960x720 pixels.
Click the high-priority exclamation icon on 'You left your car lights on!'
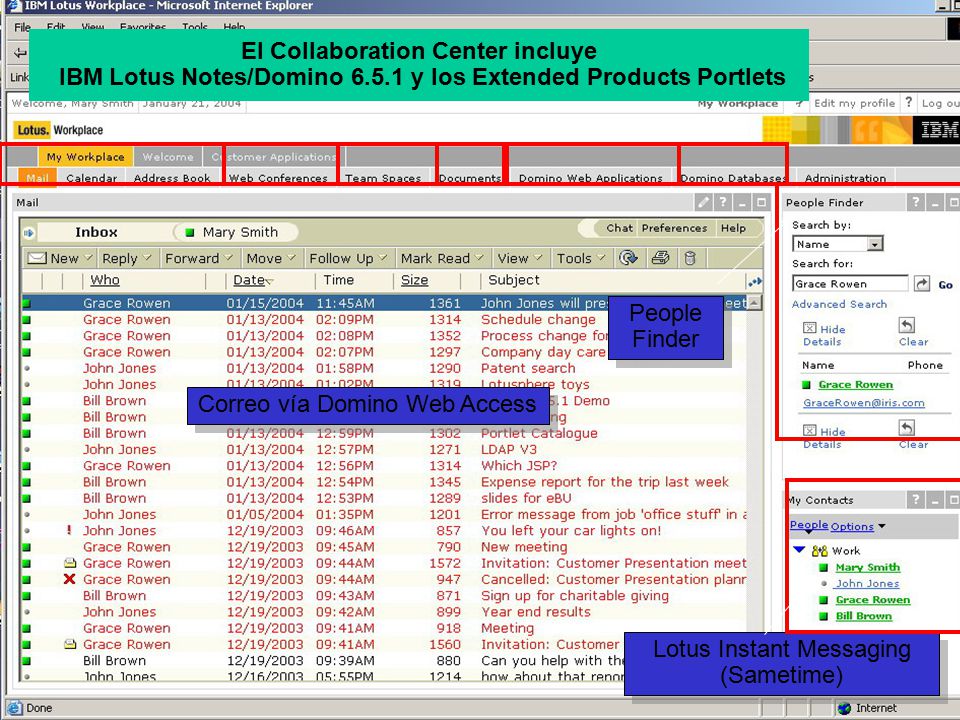(x=69, y=530)
